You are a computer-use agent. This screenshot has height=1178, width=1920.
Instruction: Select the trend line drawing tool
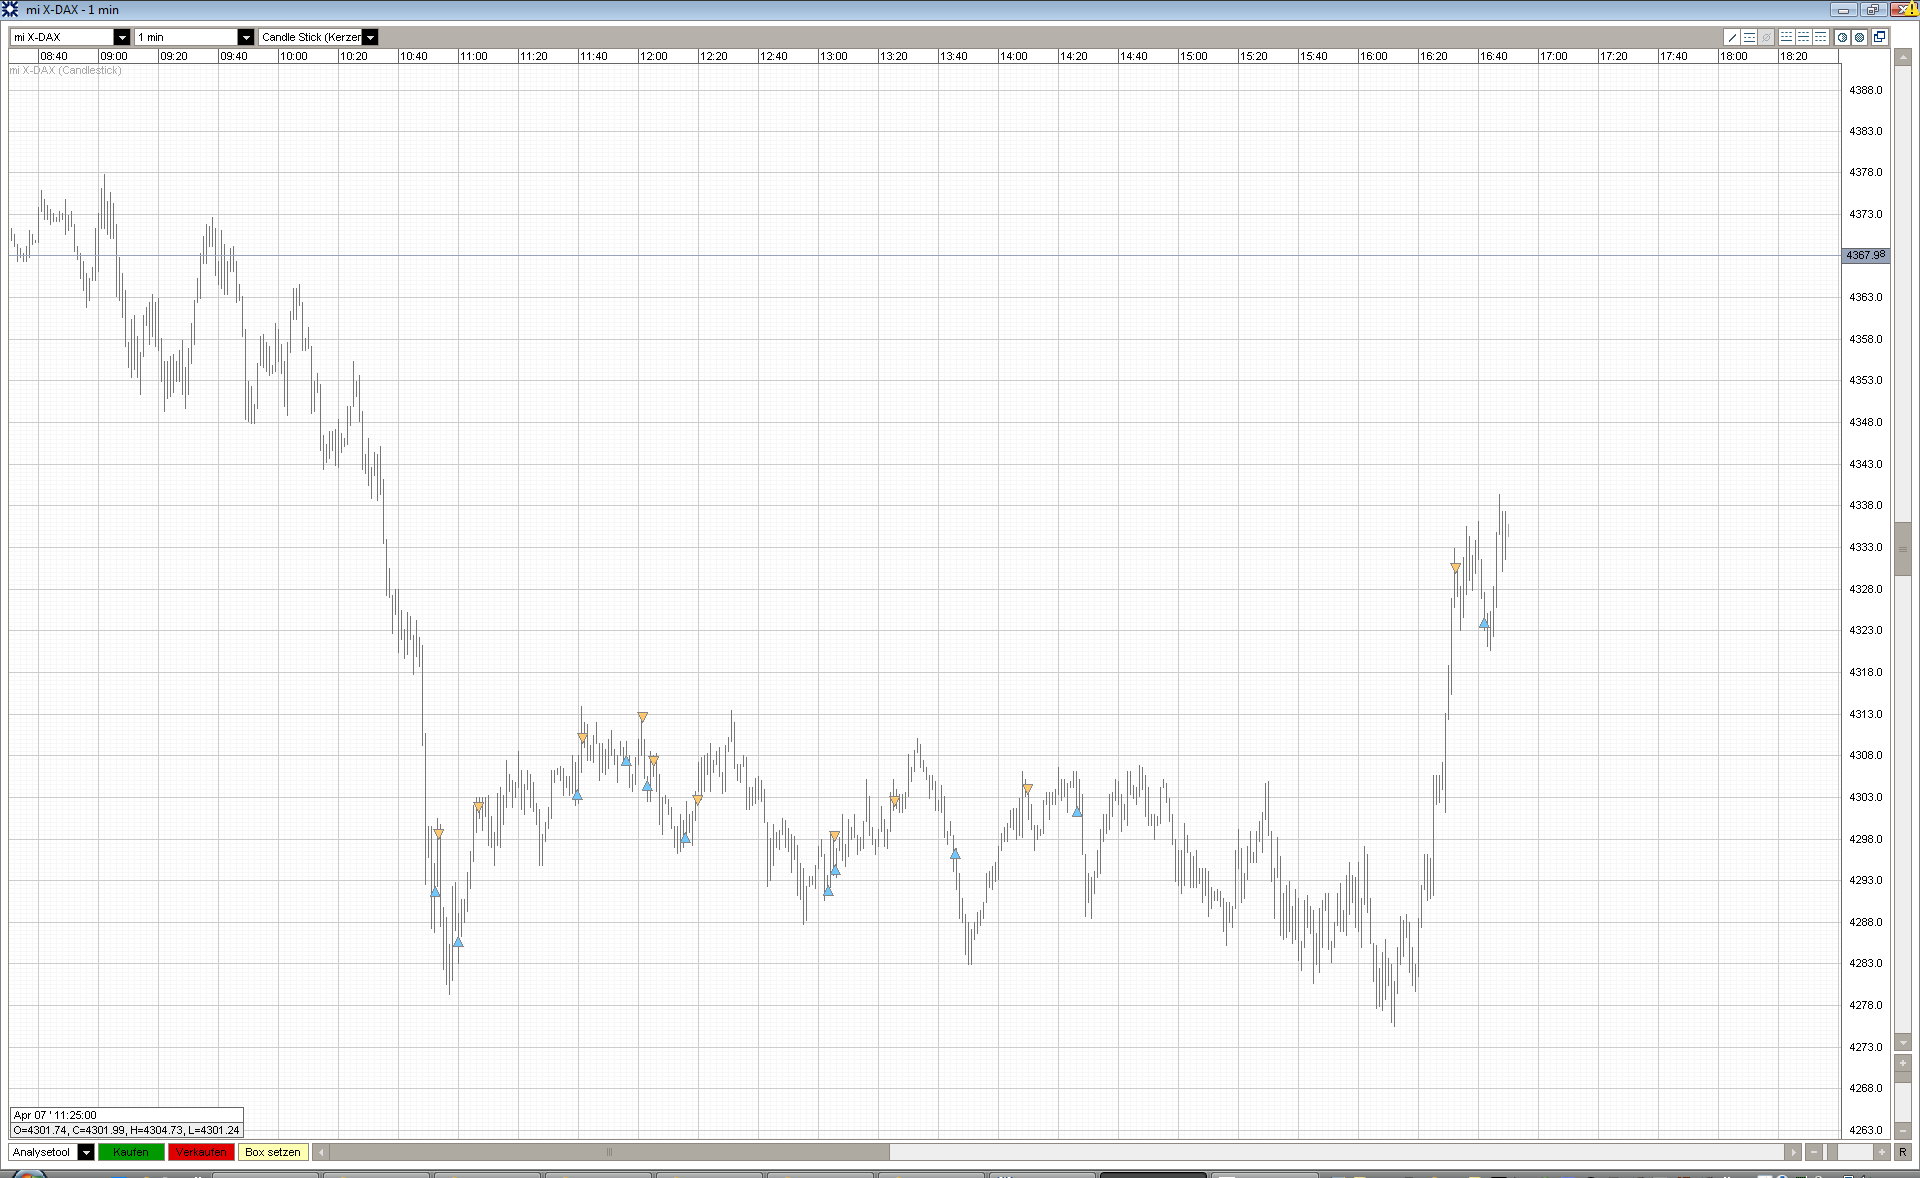click(1732, 37)
